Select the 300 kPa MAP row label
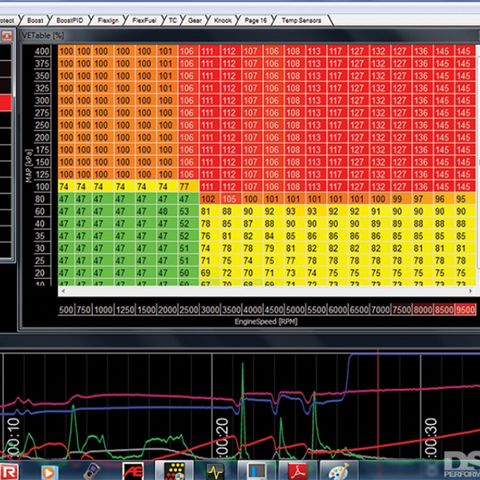The image size is (480, 480). tap(42, 100)
